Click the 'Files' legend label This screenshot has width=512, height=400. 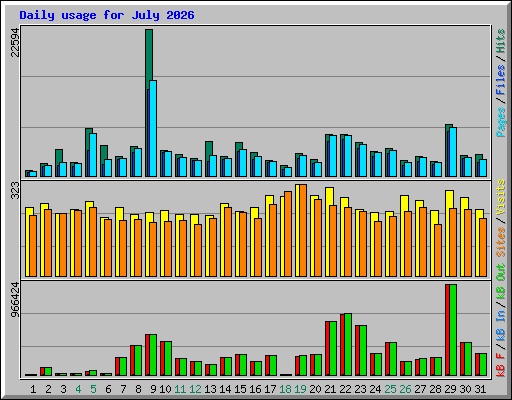pos(501,80)
